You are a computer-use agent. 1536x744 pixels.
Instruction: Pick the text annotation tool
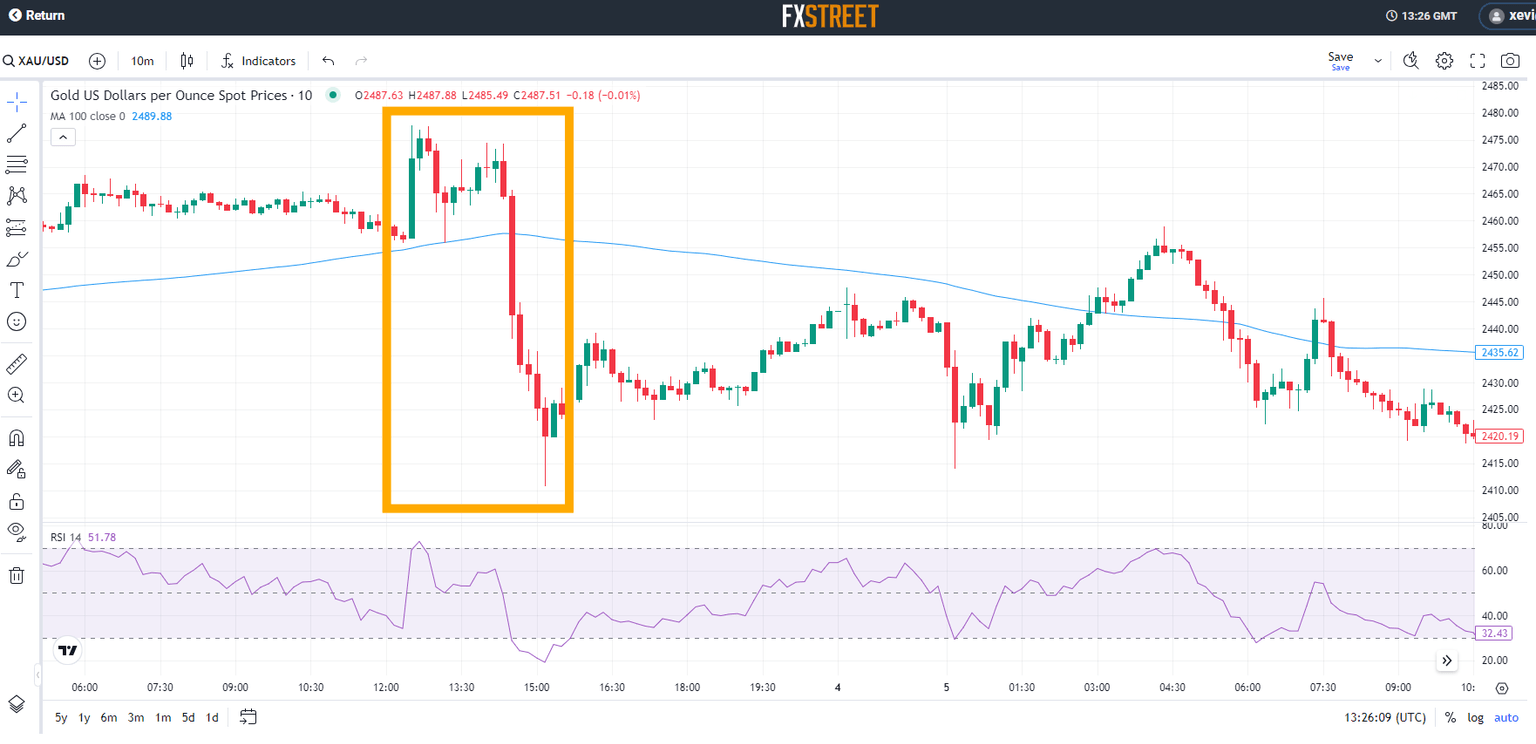click(16, 290)
